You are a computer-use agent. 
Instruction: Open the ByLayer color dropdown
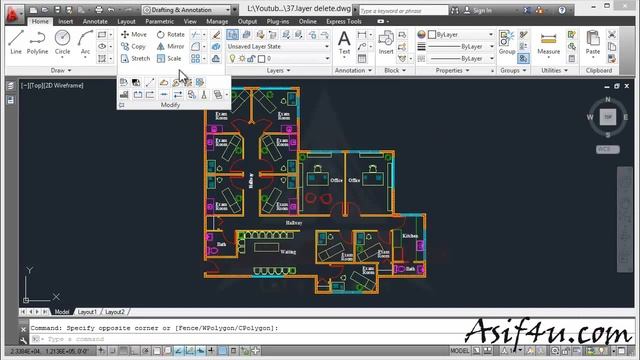click(x=460, y=35)
